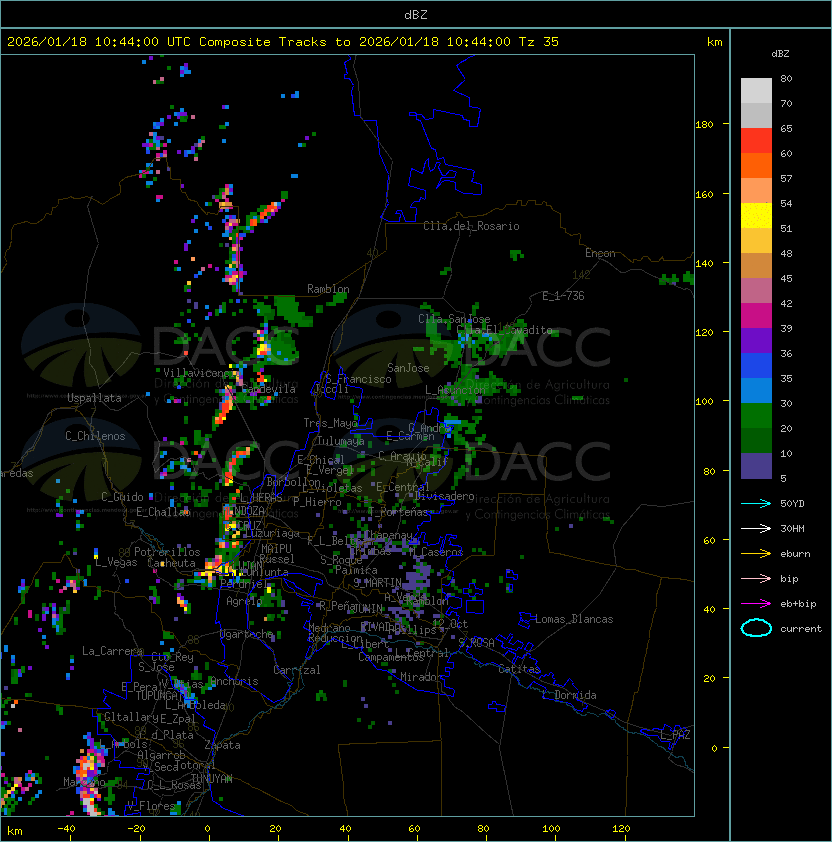Click the '-40' horizontal axis tick label
This screenshot has width=832, height=842.
67,829
